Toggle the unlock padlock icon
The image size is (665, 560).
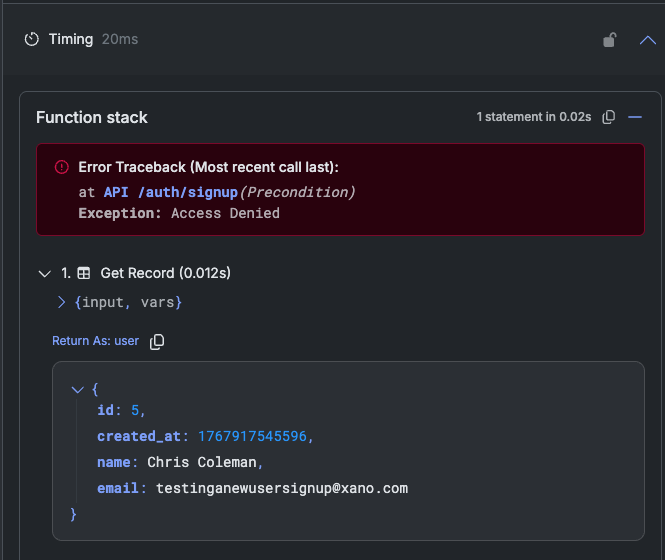click(609, 40)
